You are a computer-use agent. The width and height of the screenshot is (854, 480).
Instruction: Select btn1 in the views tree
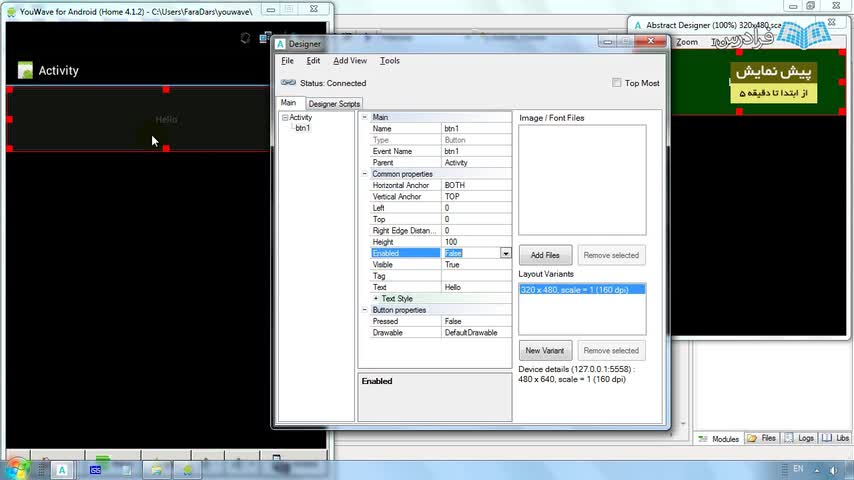tap(303, 128)
